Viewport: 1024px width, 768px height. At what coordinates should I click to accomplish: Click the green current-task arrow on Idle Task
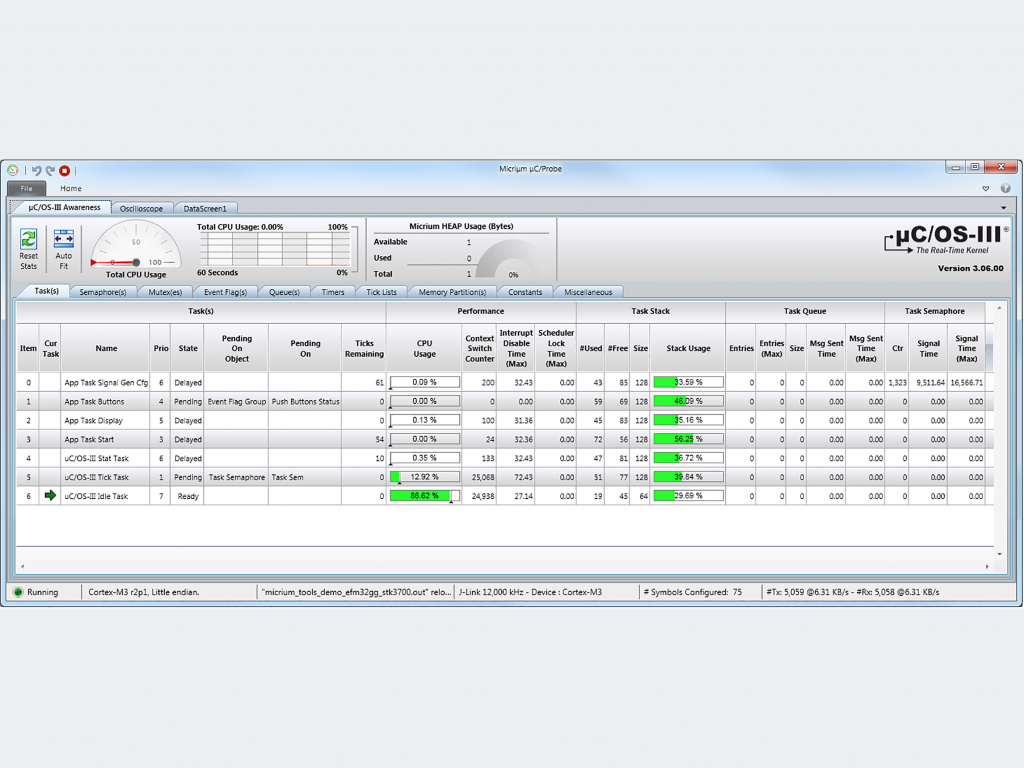(50, 496)
